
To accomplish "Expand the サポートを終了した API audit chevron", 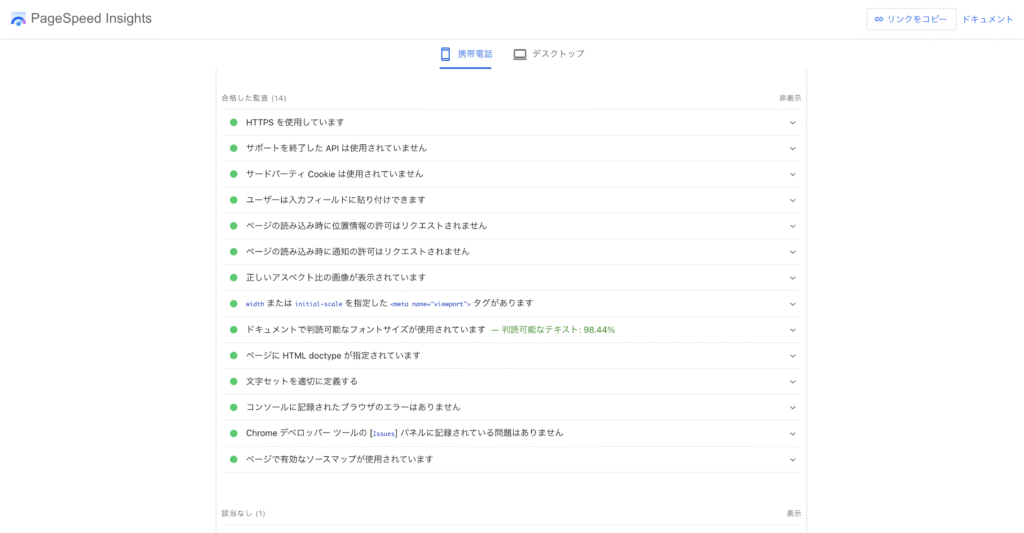I will pyautogui.click(x=792, y=148).
